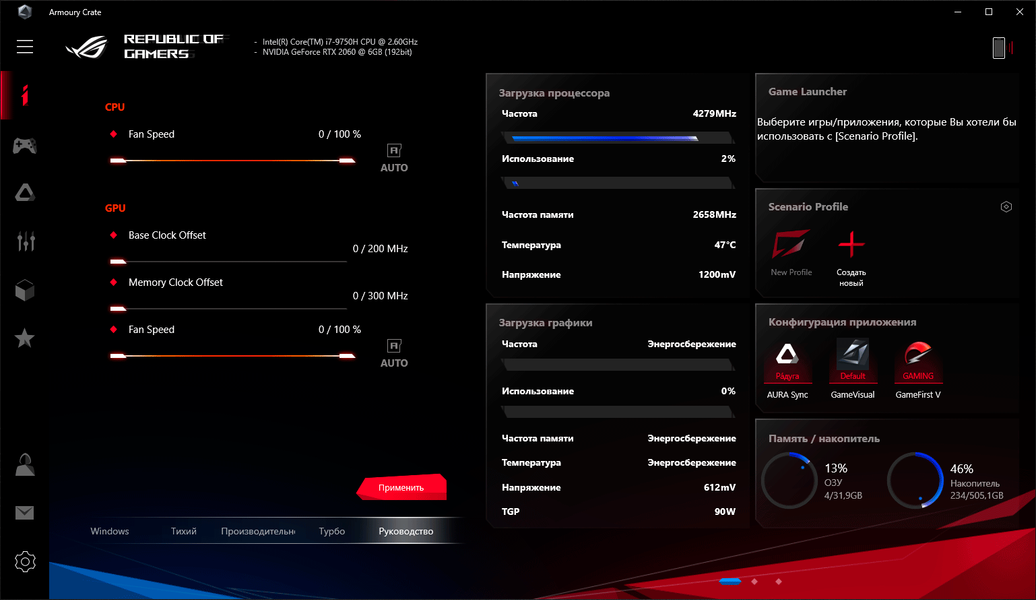This screenshot has width=1036, height=600.
Task: Click the 4279MHz CPU frequency value
Action: point(714,114)
